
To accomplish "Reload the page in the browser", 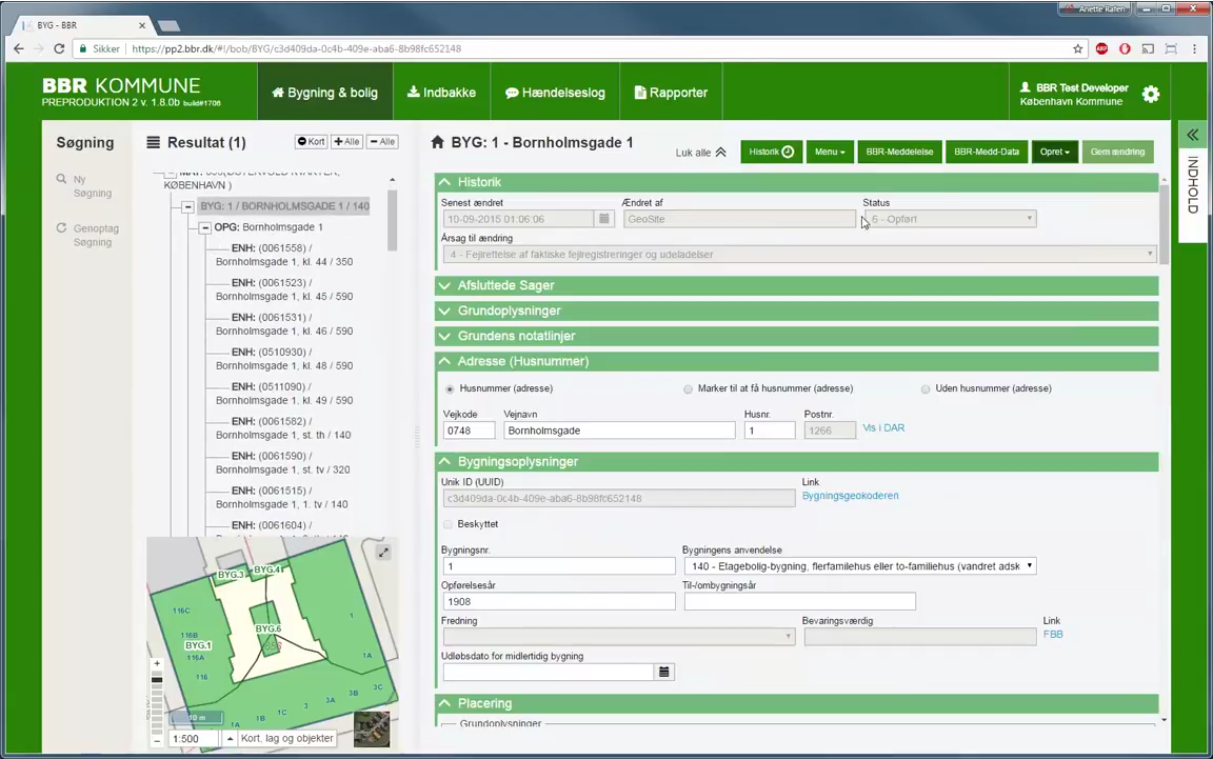I will tap(59, 48).
